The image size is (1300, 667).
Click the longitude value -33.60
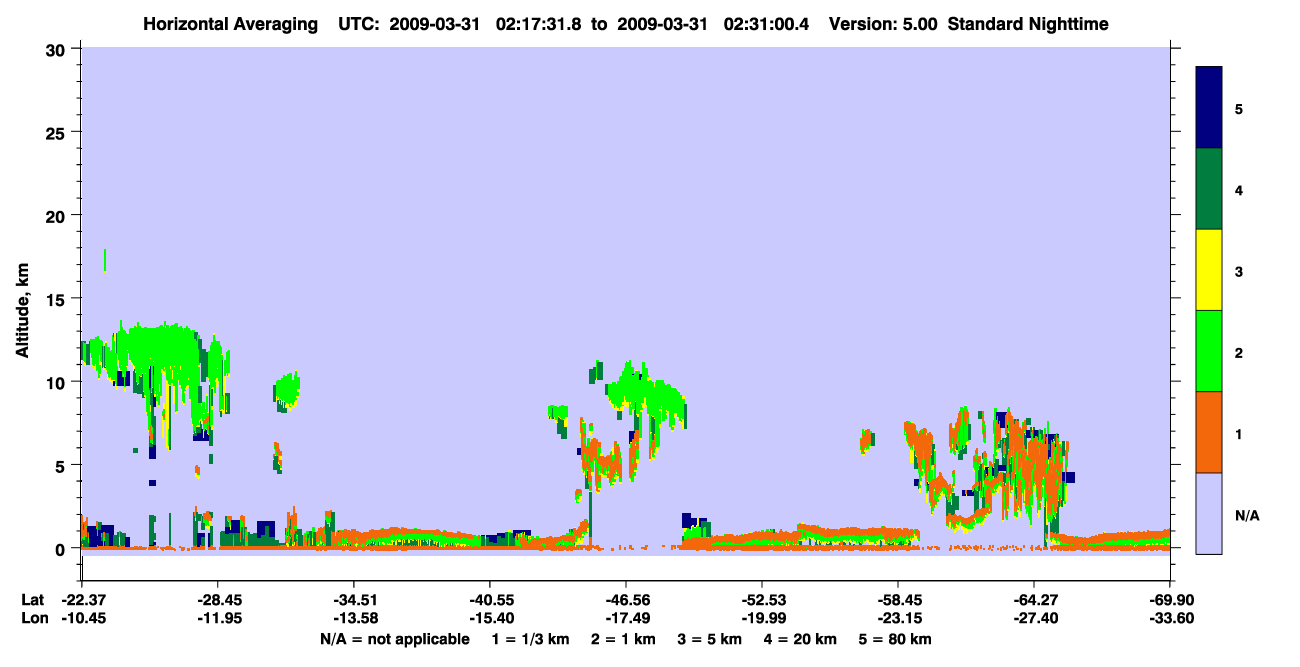pos(1169,618)
